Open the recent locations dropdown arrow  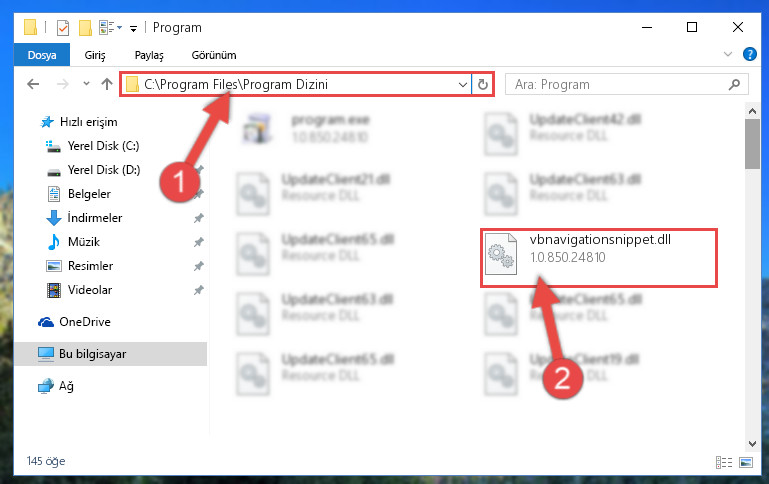86,84
